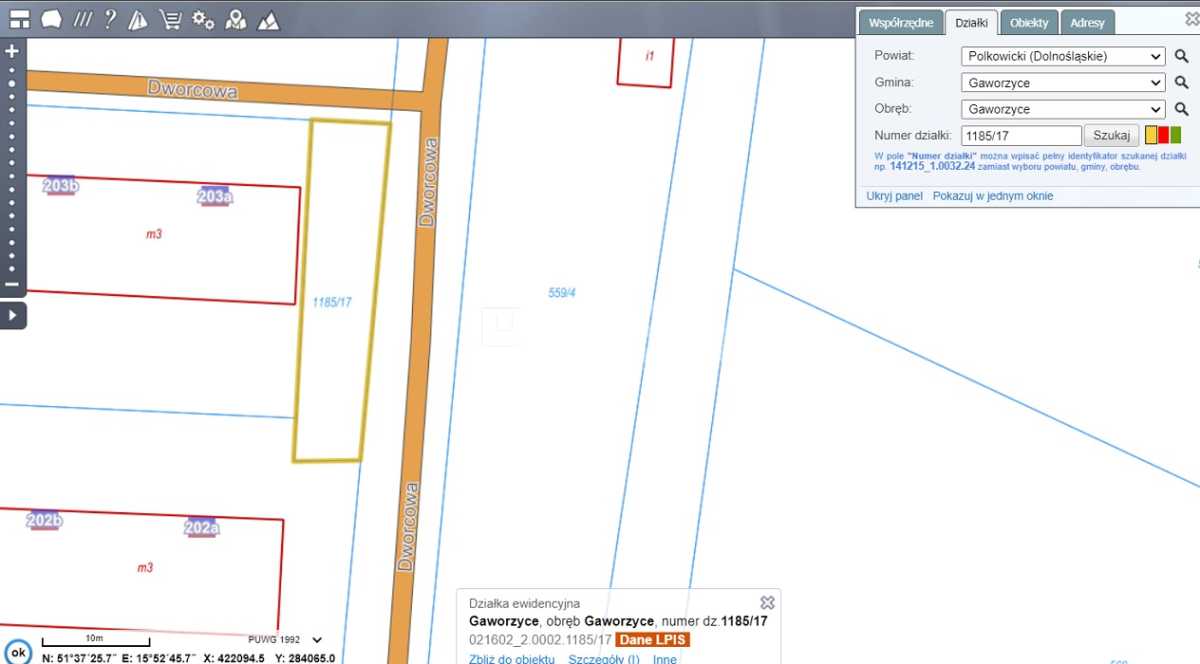Open the Gmina dropdown
The image size is (1200, 664).
(1062, 83)
